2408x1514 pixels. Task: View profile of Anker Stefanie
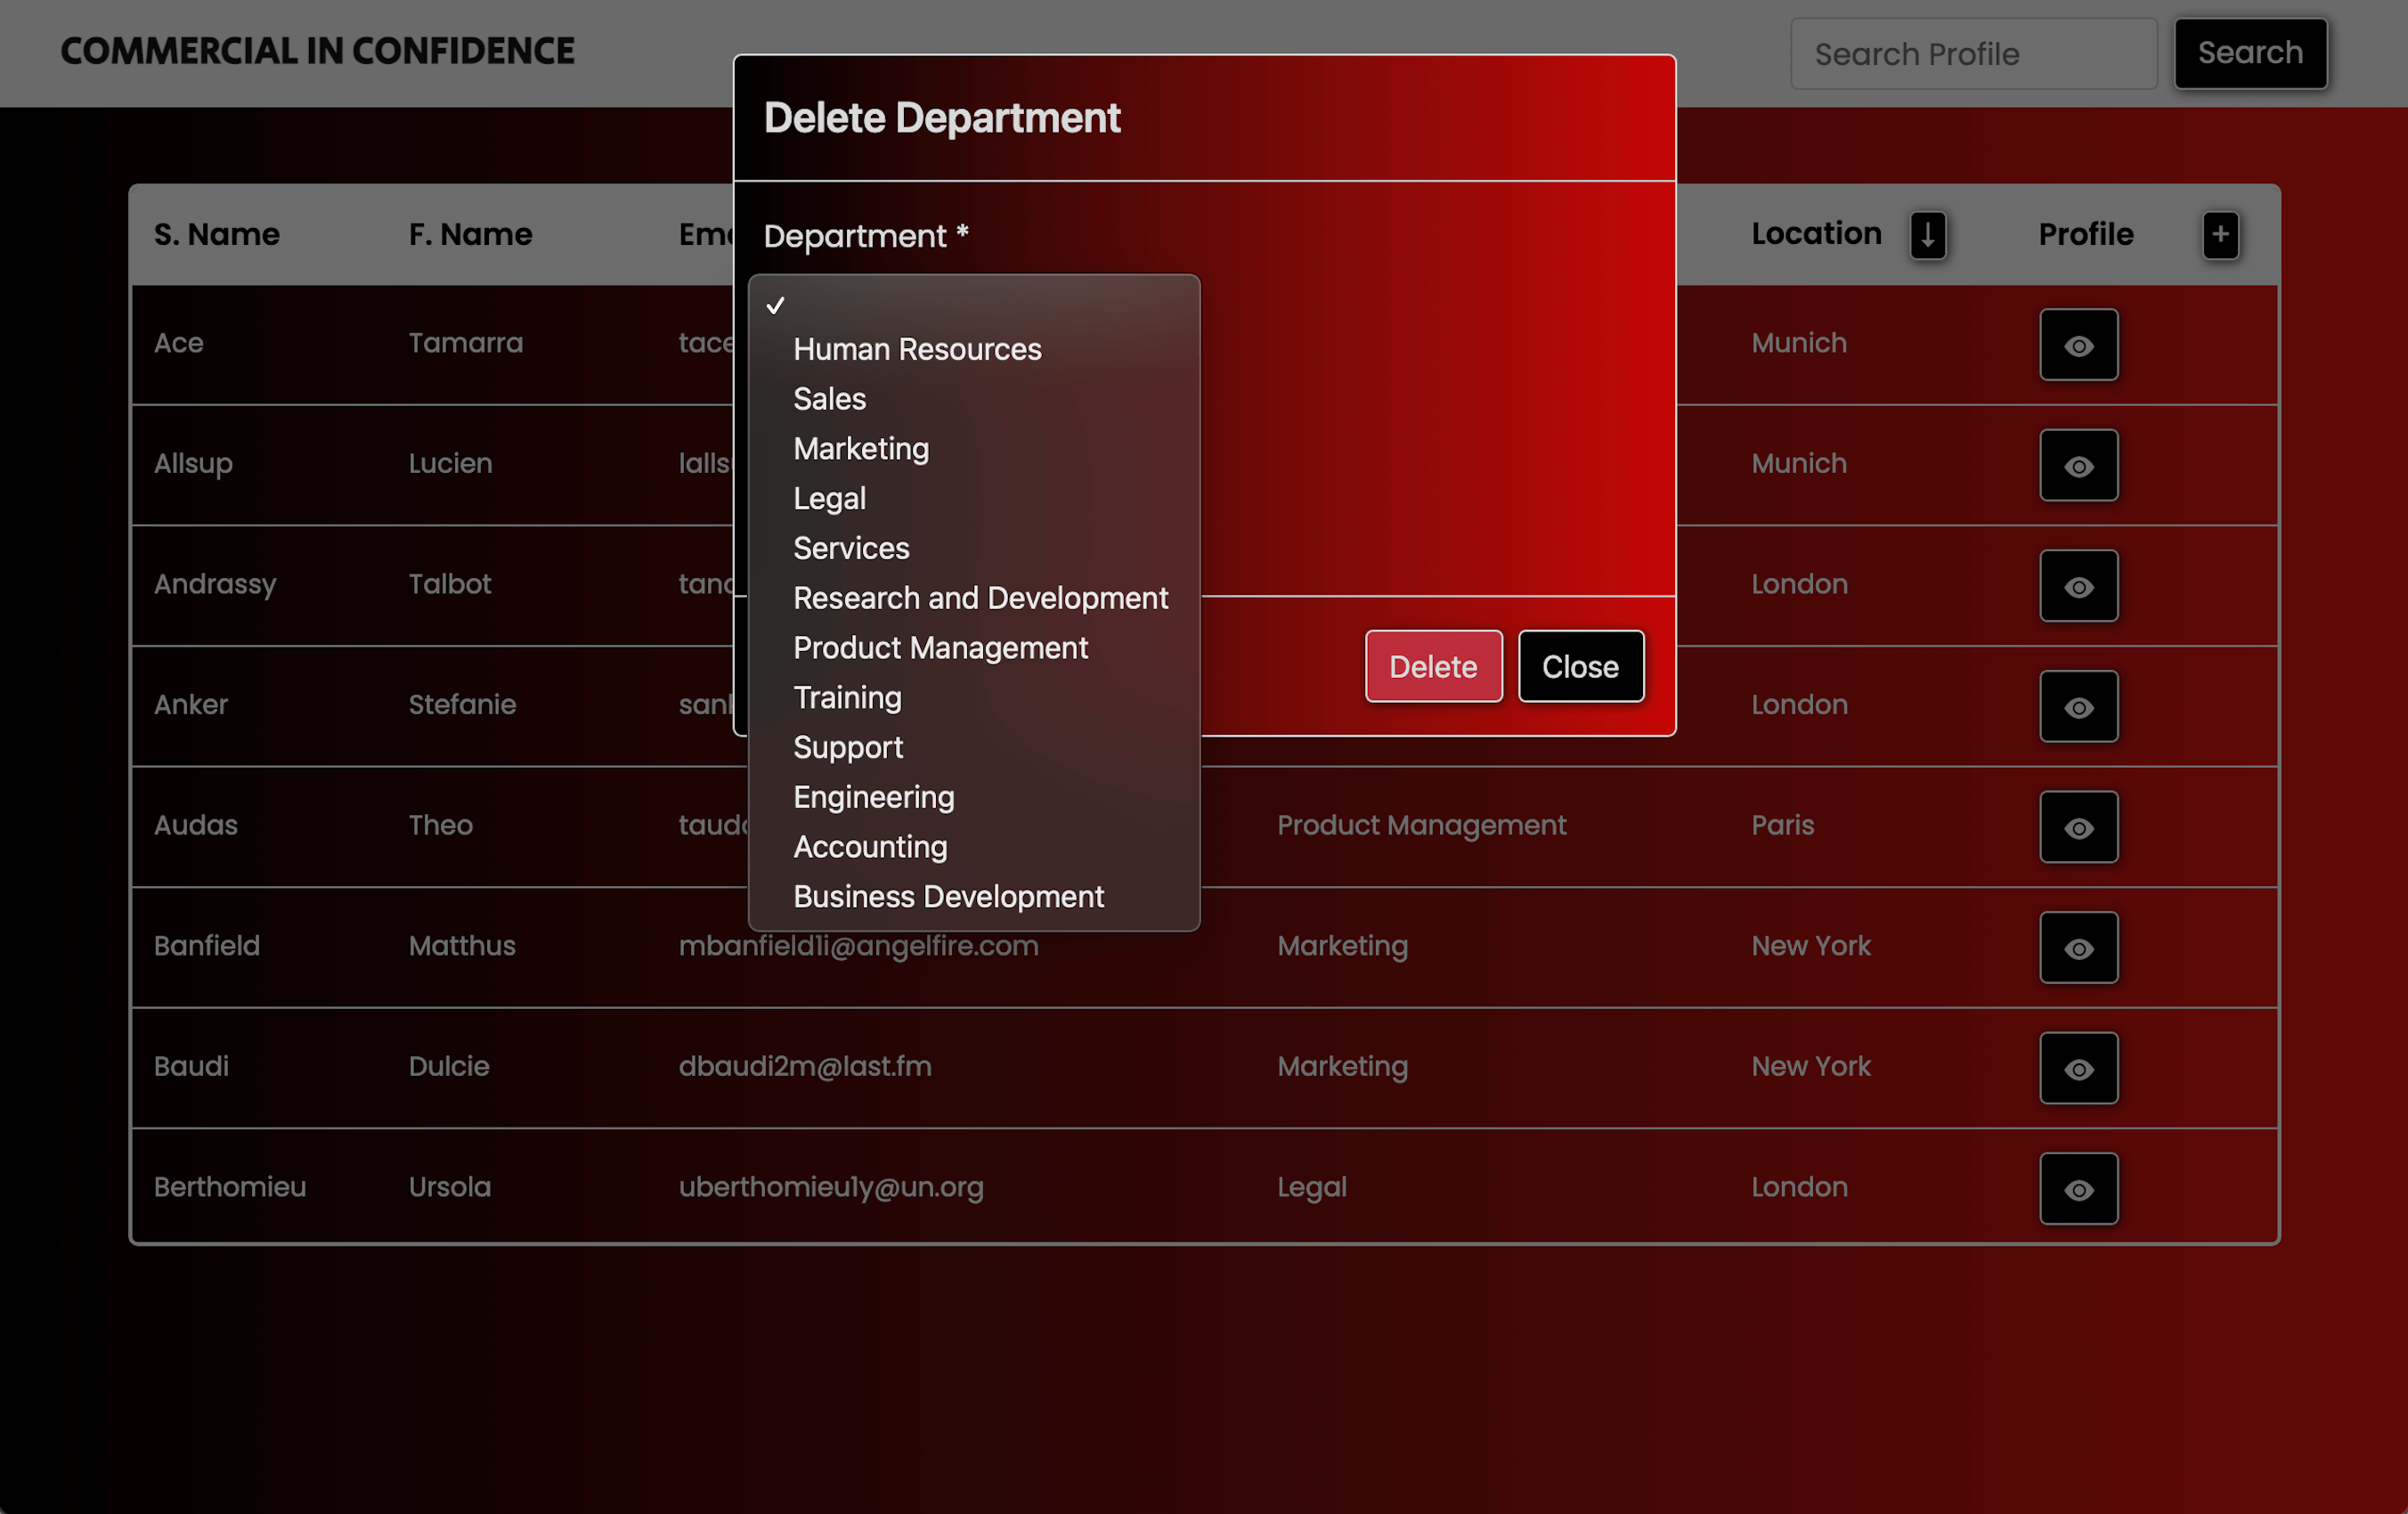tap(2078, 706)
